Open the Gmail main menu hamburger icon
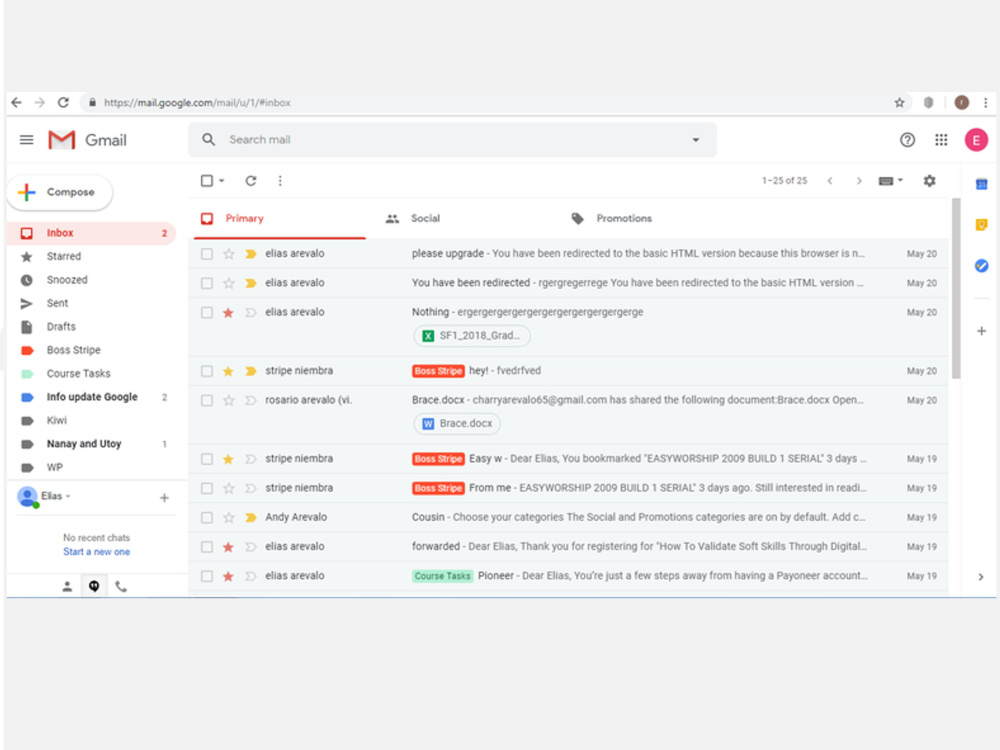Viewport: 1000px width, 750px height. pos(26,140)
